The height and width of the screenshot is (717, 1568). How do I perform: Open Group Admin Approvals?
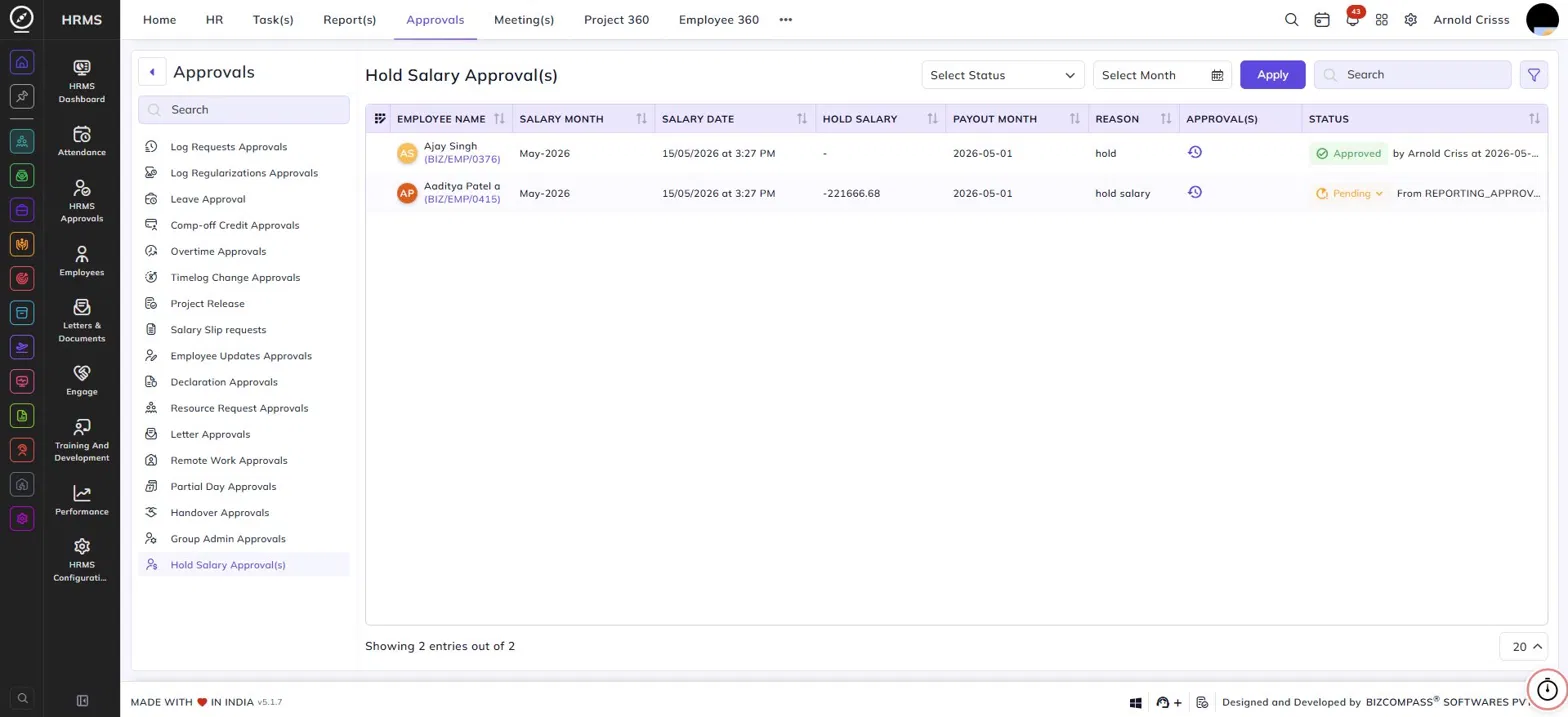tap(244, 539)
